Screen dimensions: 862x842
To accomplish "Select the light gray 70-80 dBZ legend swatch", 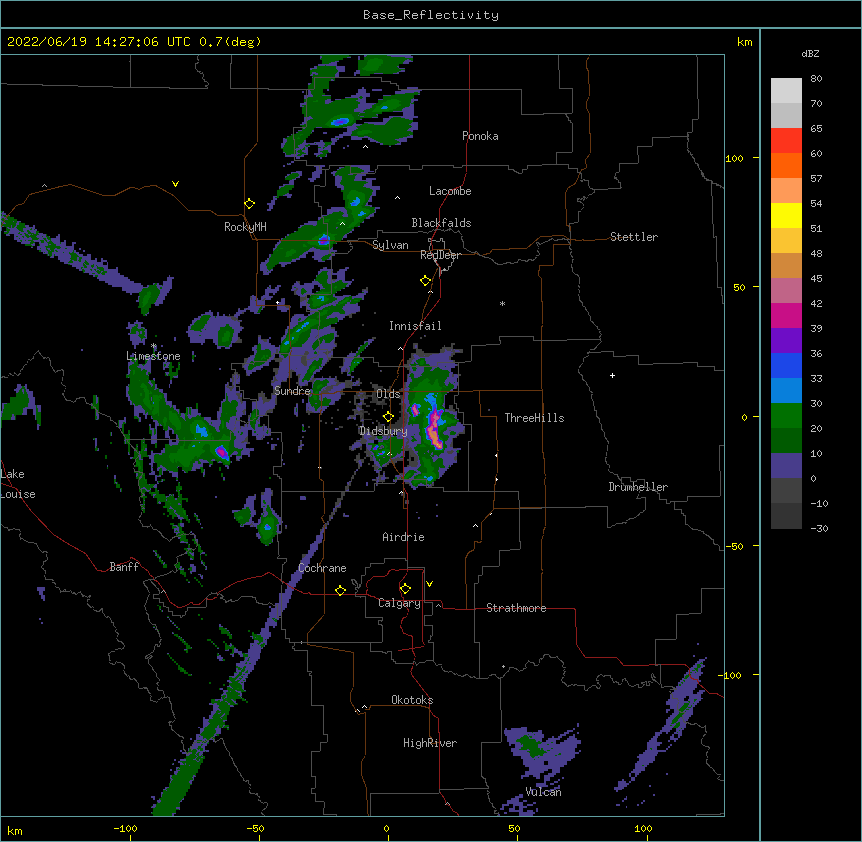I will coord(786,91).
